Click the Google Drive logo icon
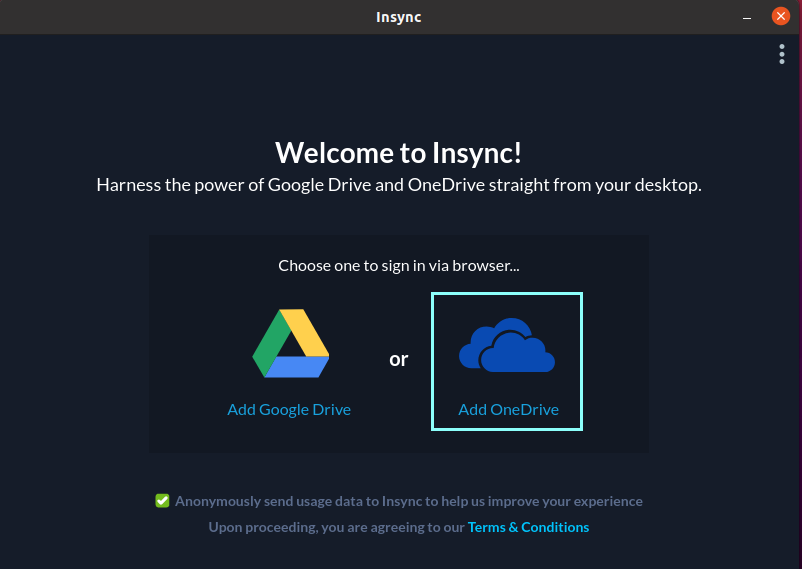This screenshot has height=569, width=802. 291,343
